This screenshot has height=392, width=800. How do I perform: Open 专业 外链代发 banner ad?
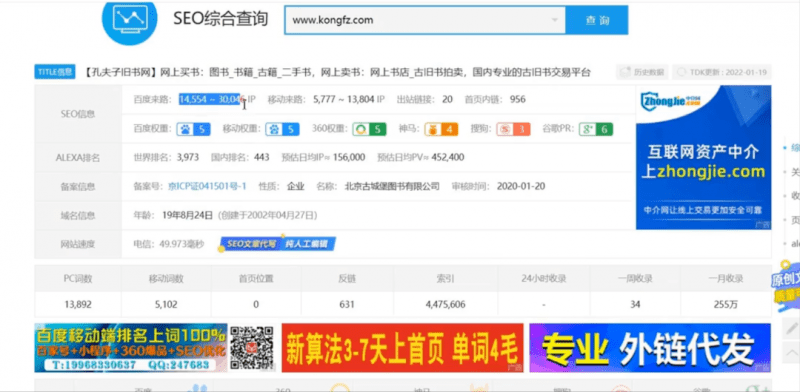click(650, 348)
